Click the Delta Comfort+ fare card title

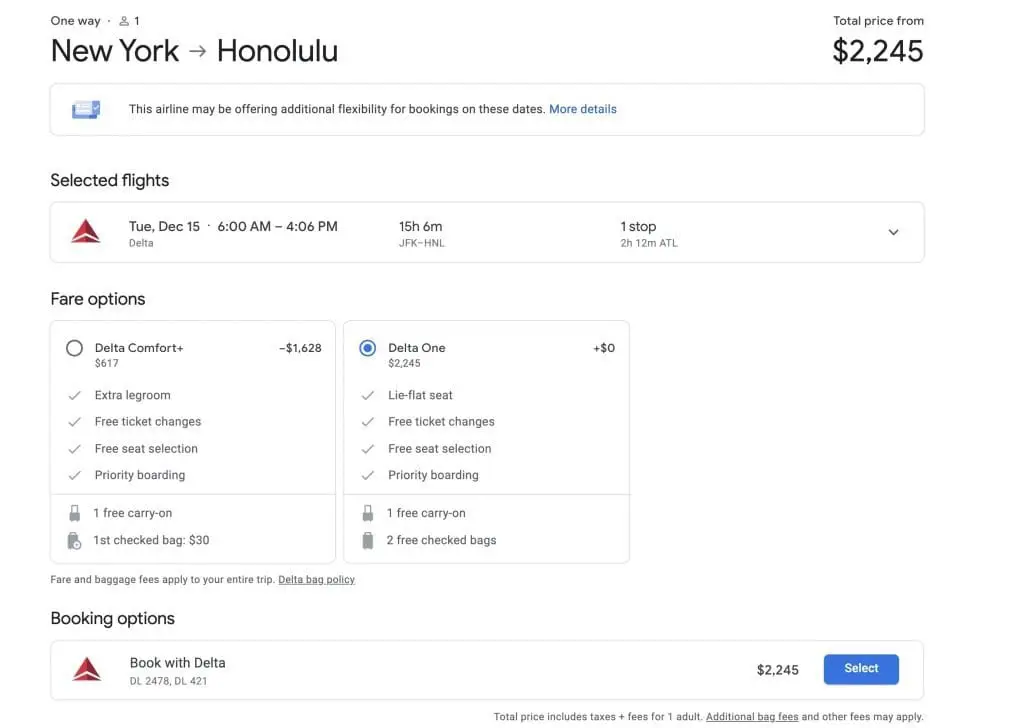(139, 348)
